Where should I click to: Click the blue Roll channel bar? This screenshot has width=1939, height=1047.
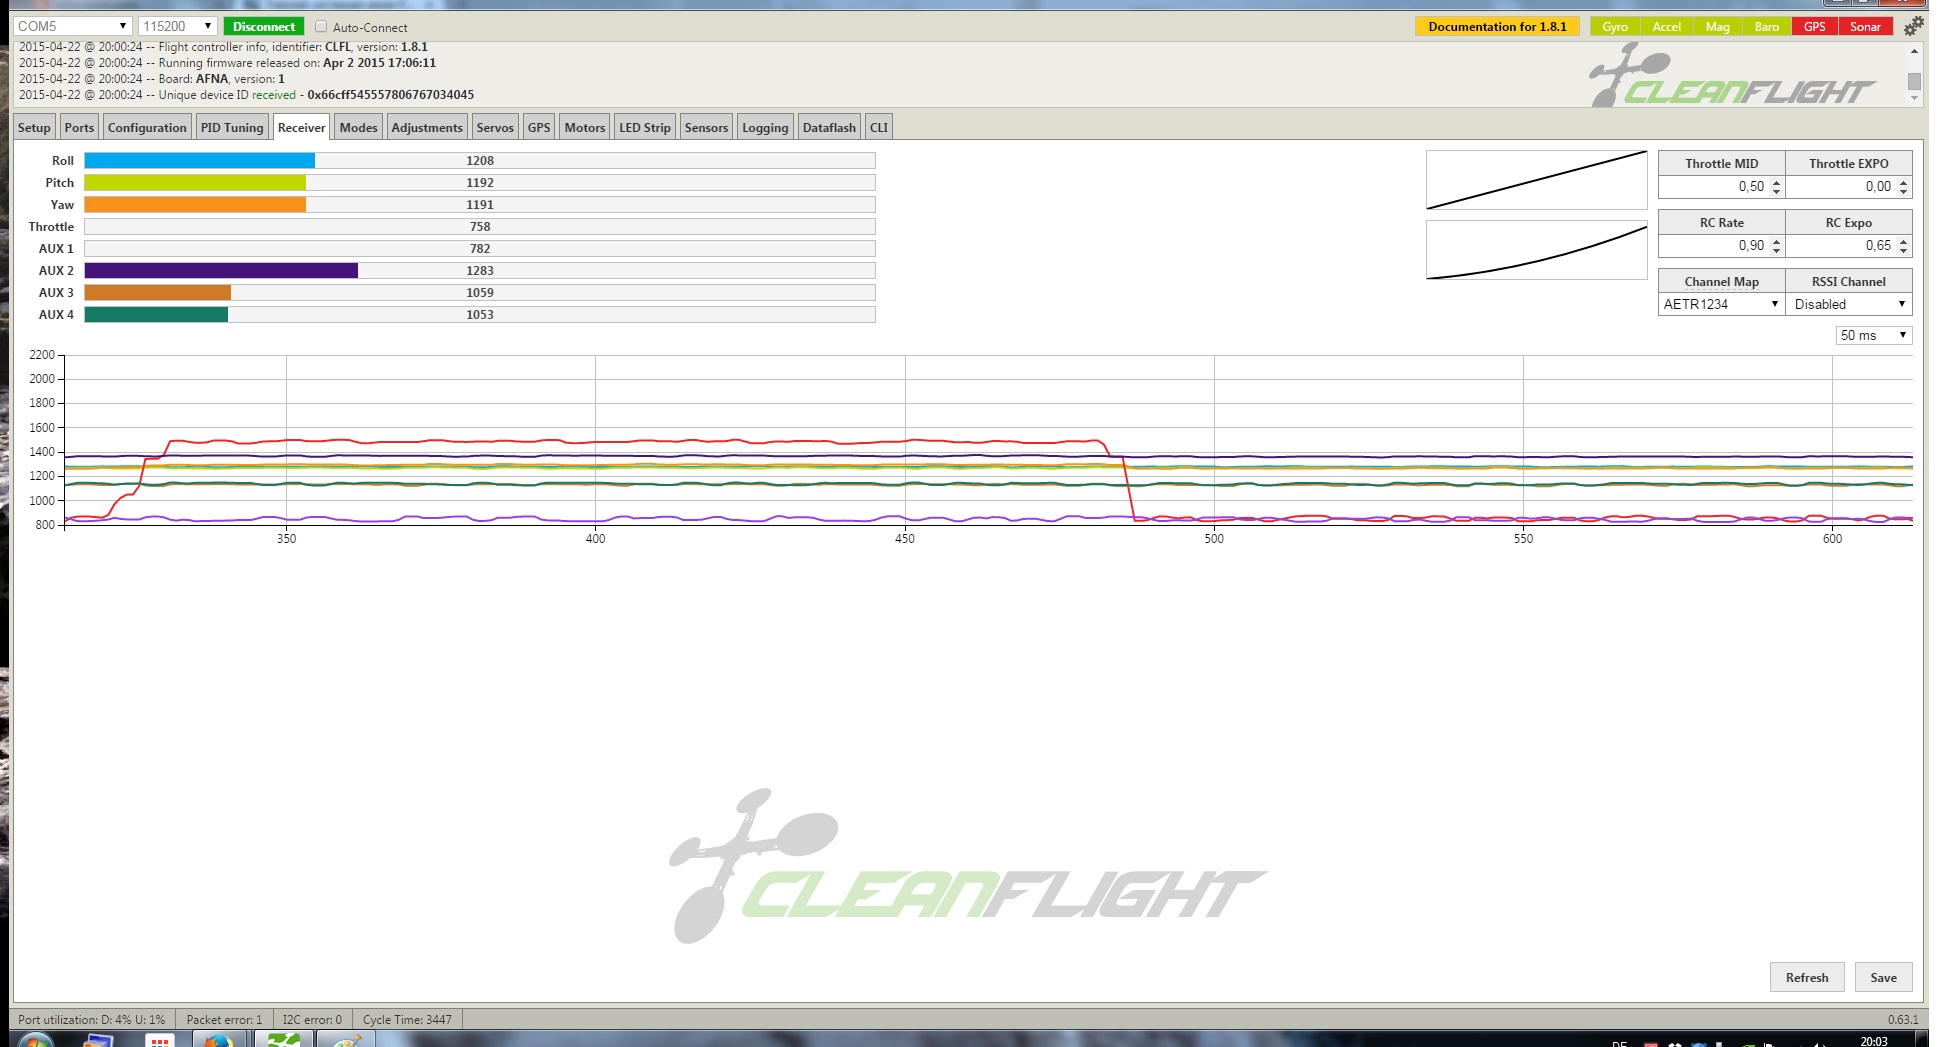coord(199,160)
